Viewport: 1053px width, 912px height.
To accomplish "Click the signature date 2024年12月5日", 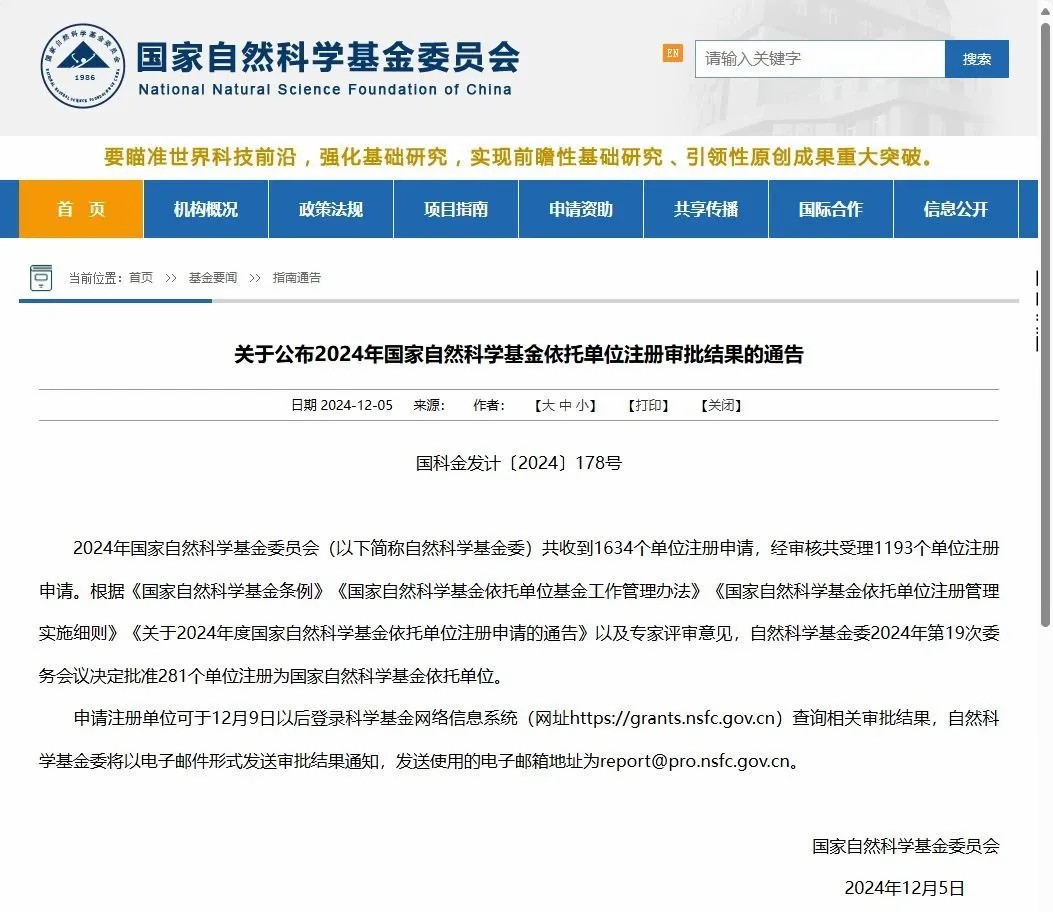I will [x=905, y=888].
